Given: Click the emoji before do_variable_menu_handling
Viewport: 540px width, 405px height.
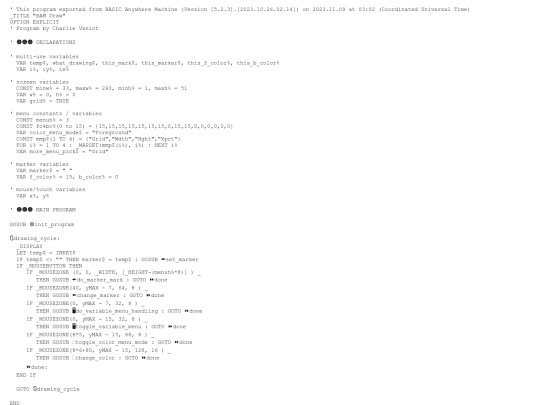Looking at the screenshot, I should pyautogui.click(x=74, y=311).
